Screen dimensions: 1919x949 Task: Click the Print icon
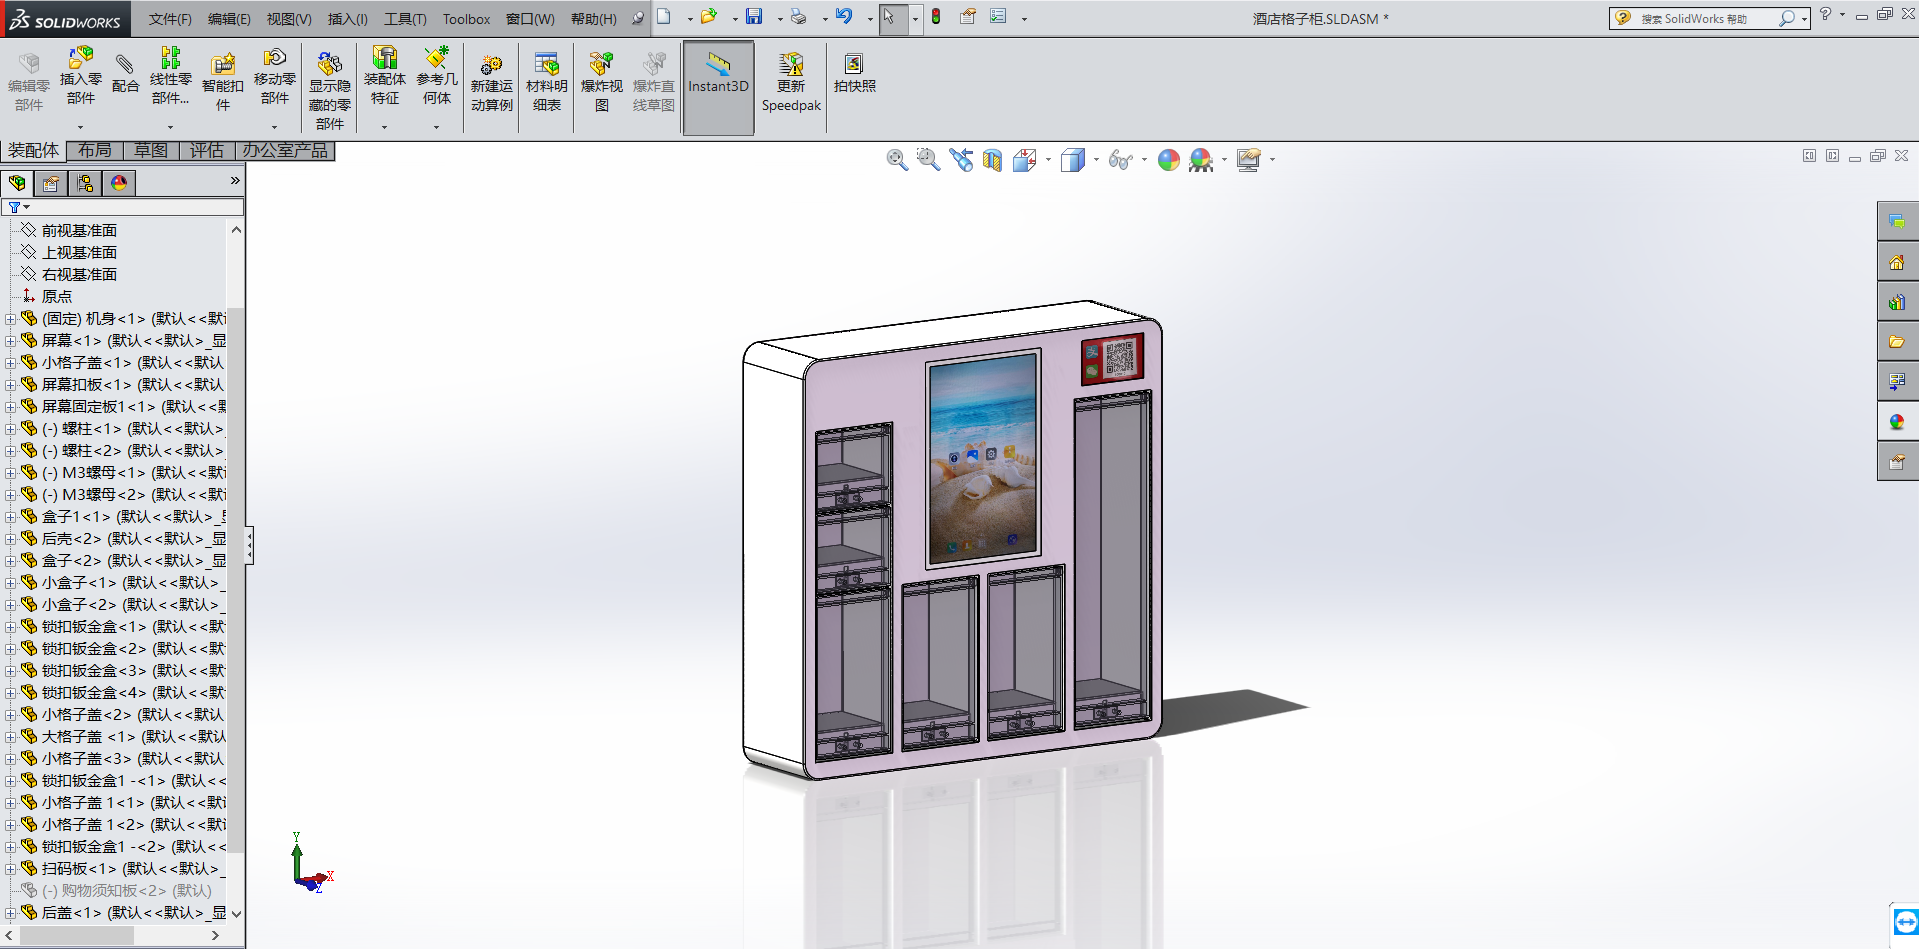point(798,16)
